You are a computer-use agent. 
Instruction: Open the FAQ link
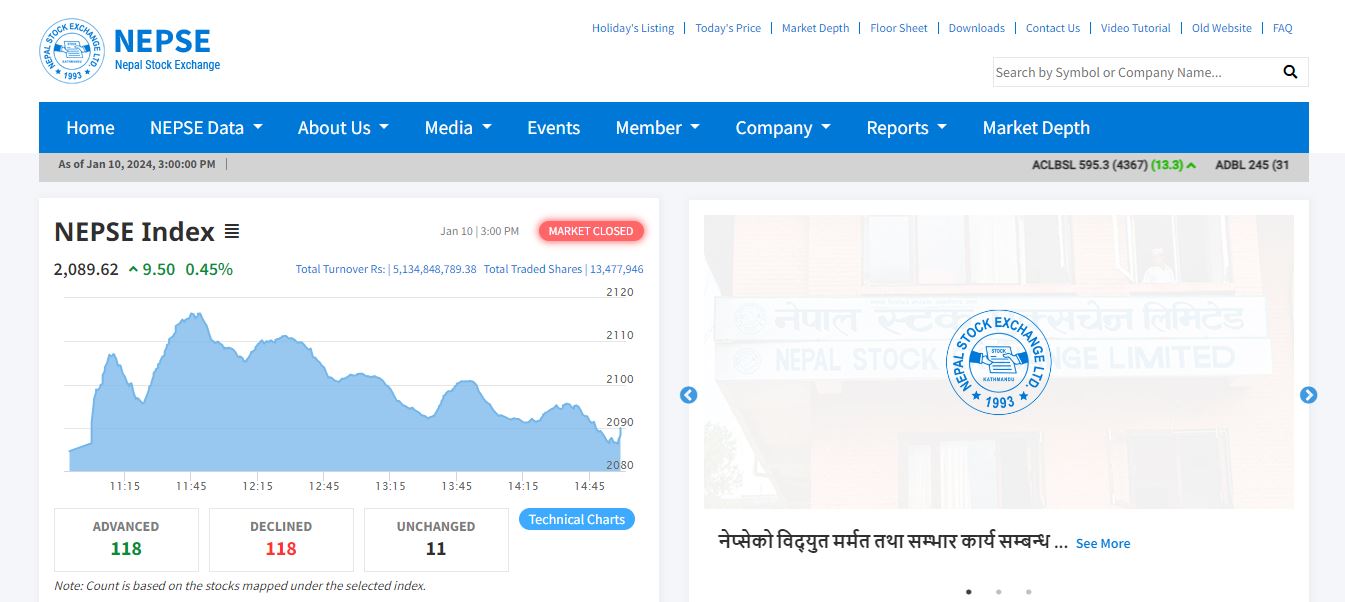pyautogui.click(x=1283, y=28)
